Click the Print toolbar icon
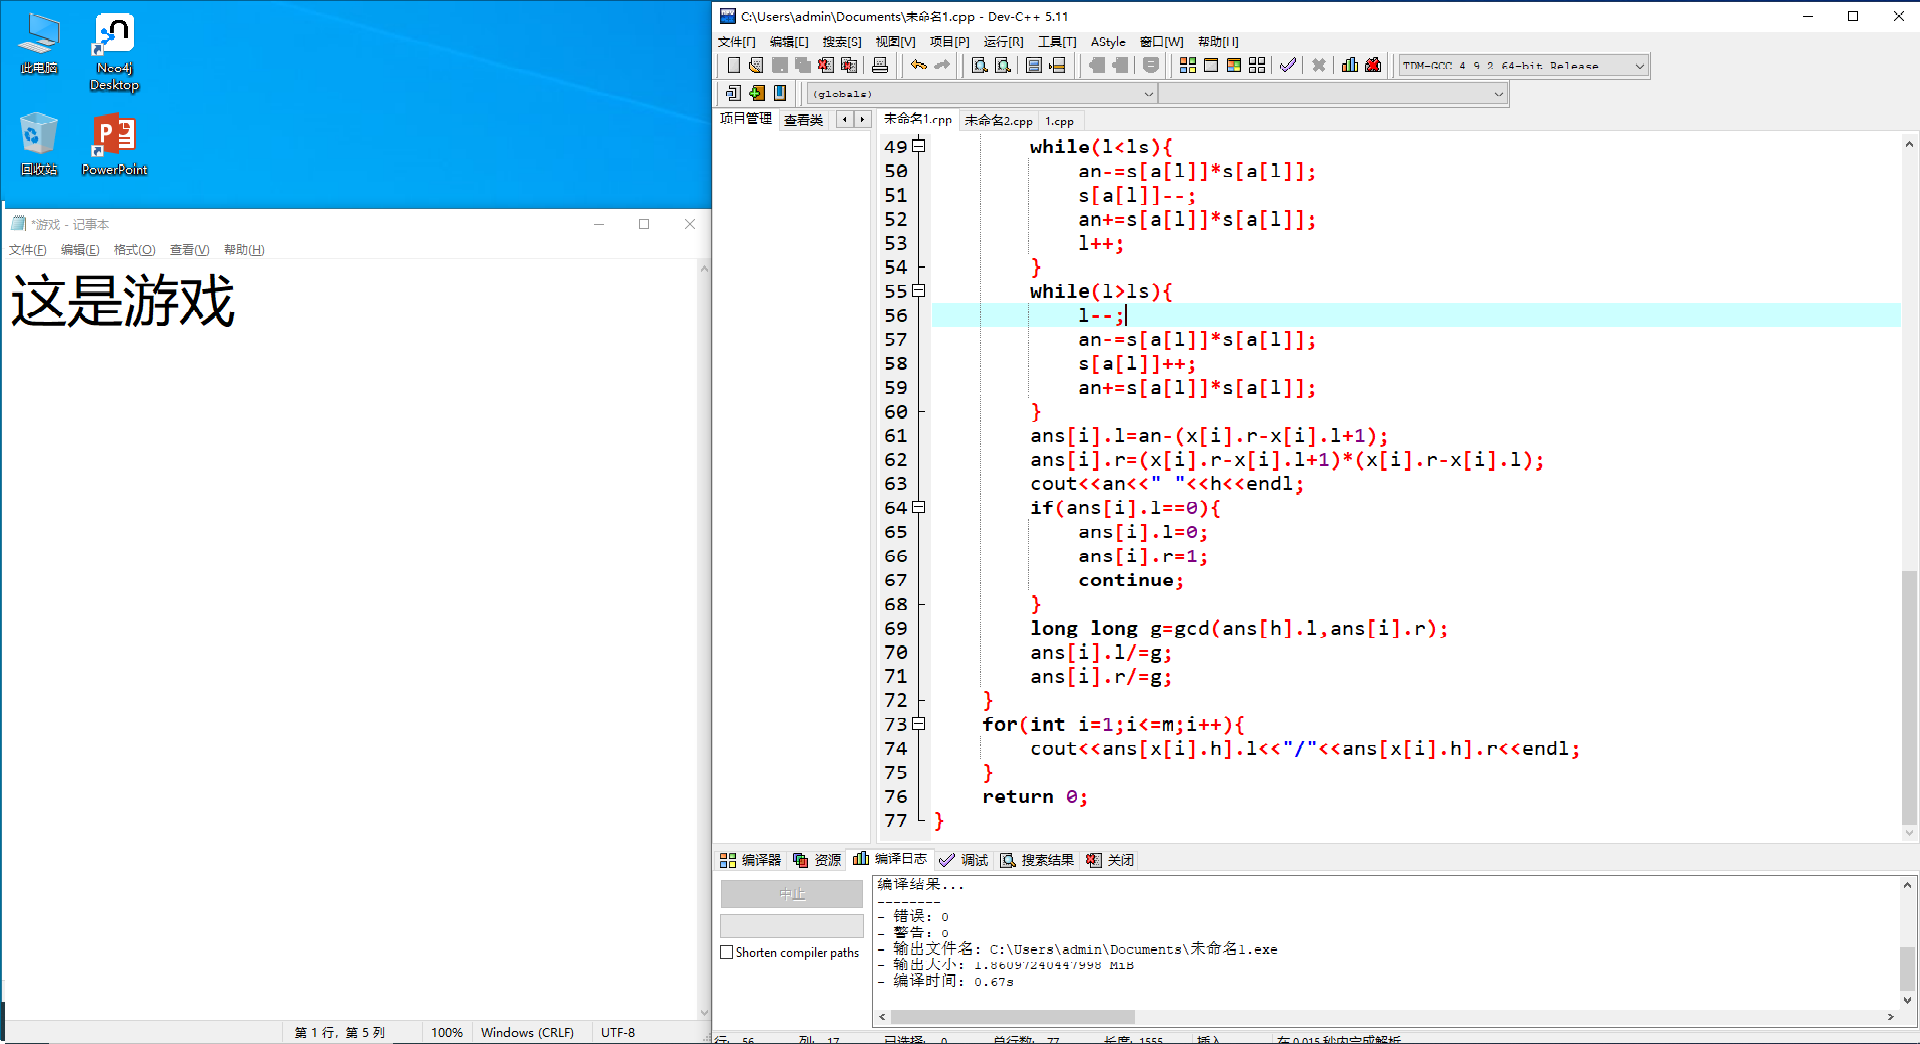 (x=880, y=65)
